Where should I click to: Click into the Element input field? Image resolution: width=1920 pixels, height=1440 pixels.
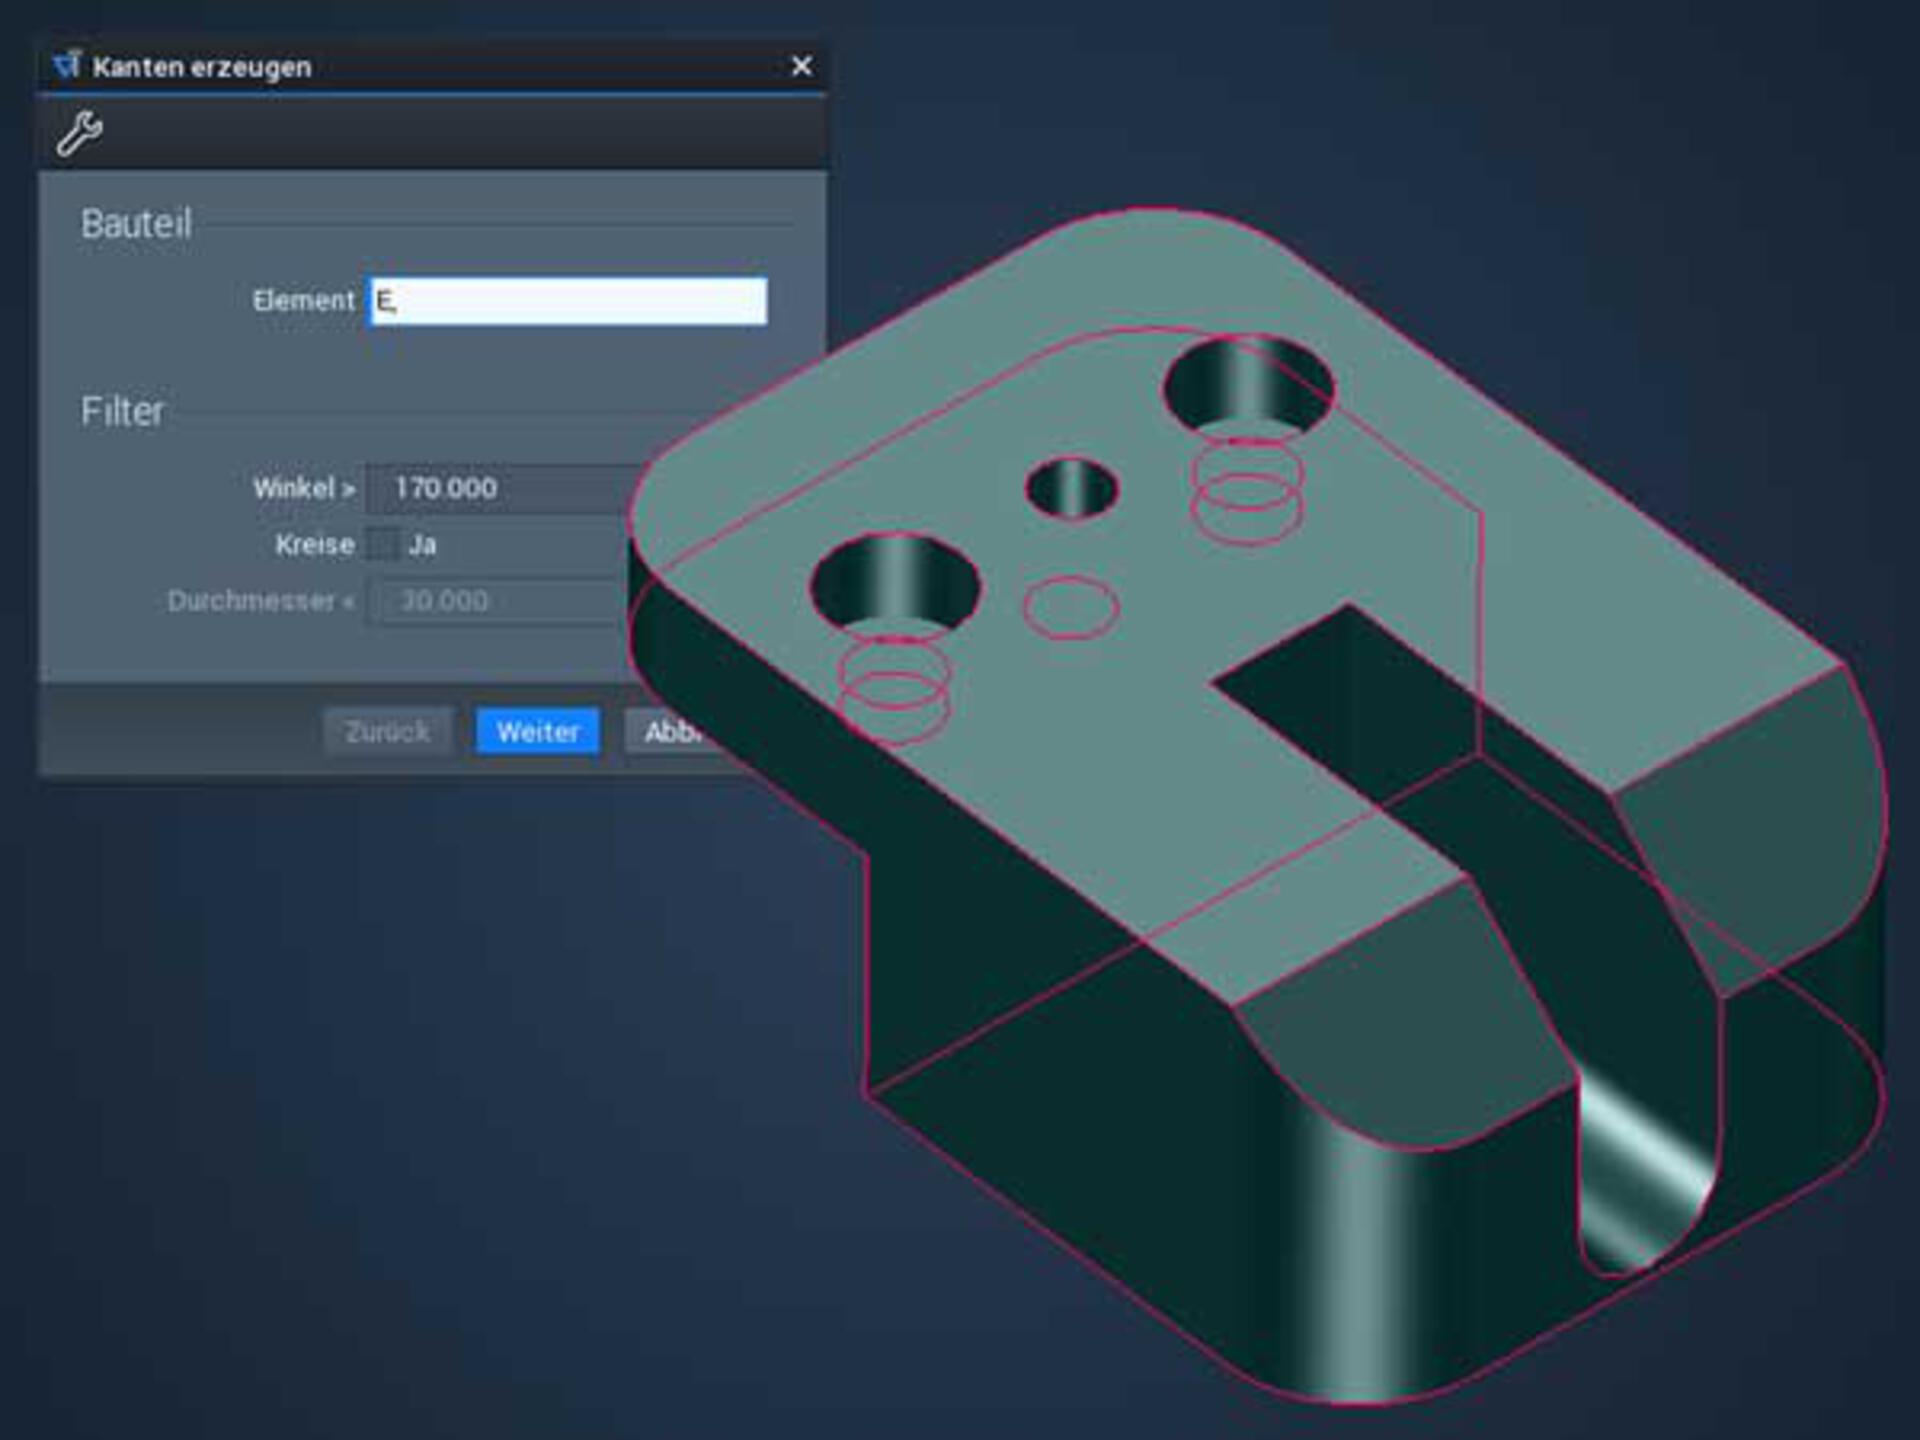click(x=567, y=301)
